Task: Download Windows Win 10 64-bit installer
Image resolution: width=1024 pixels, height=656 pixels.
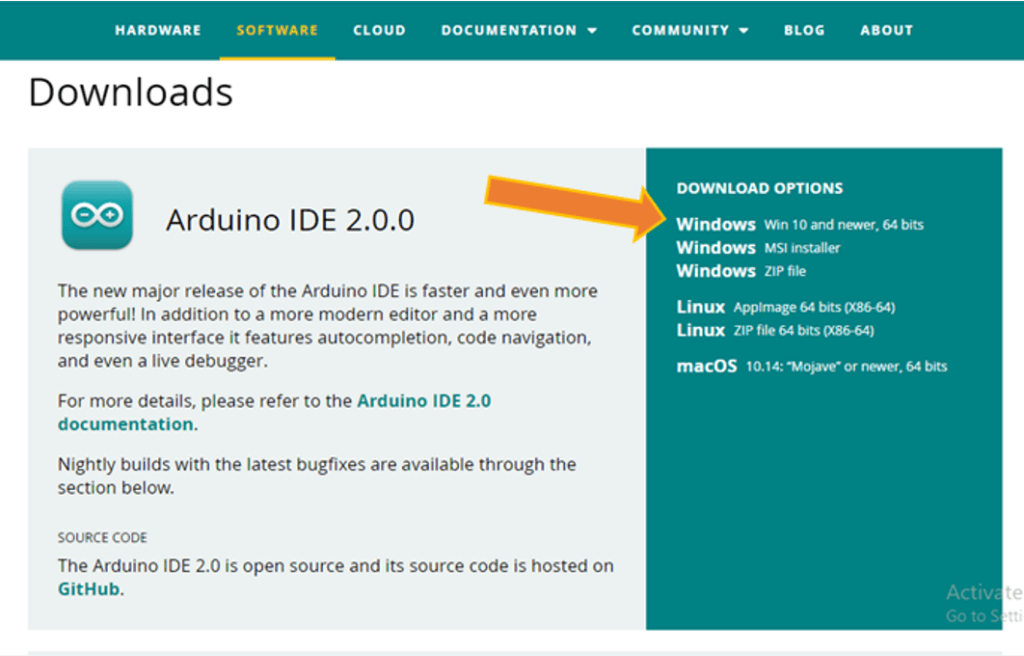Action: point(800,224)
